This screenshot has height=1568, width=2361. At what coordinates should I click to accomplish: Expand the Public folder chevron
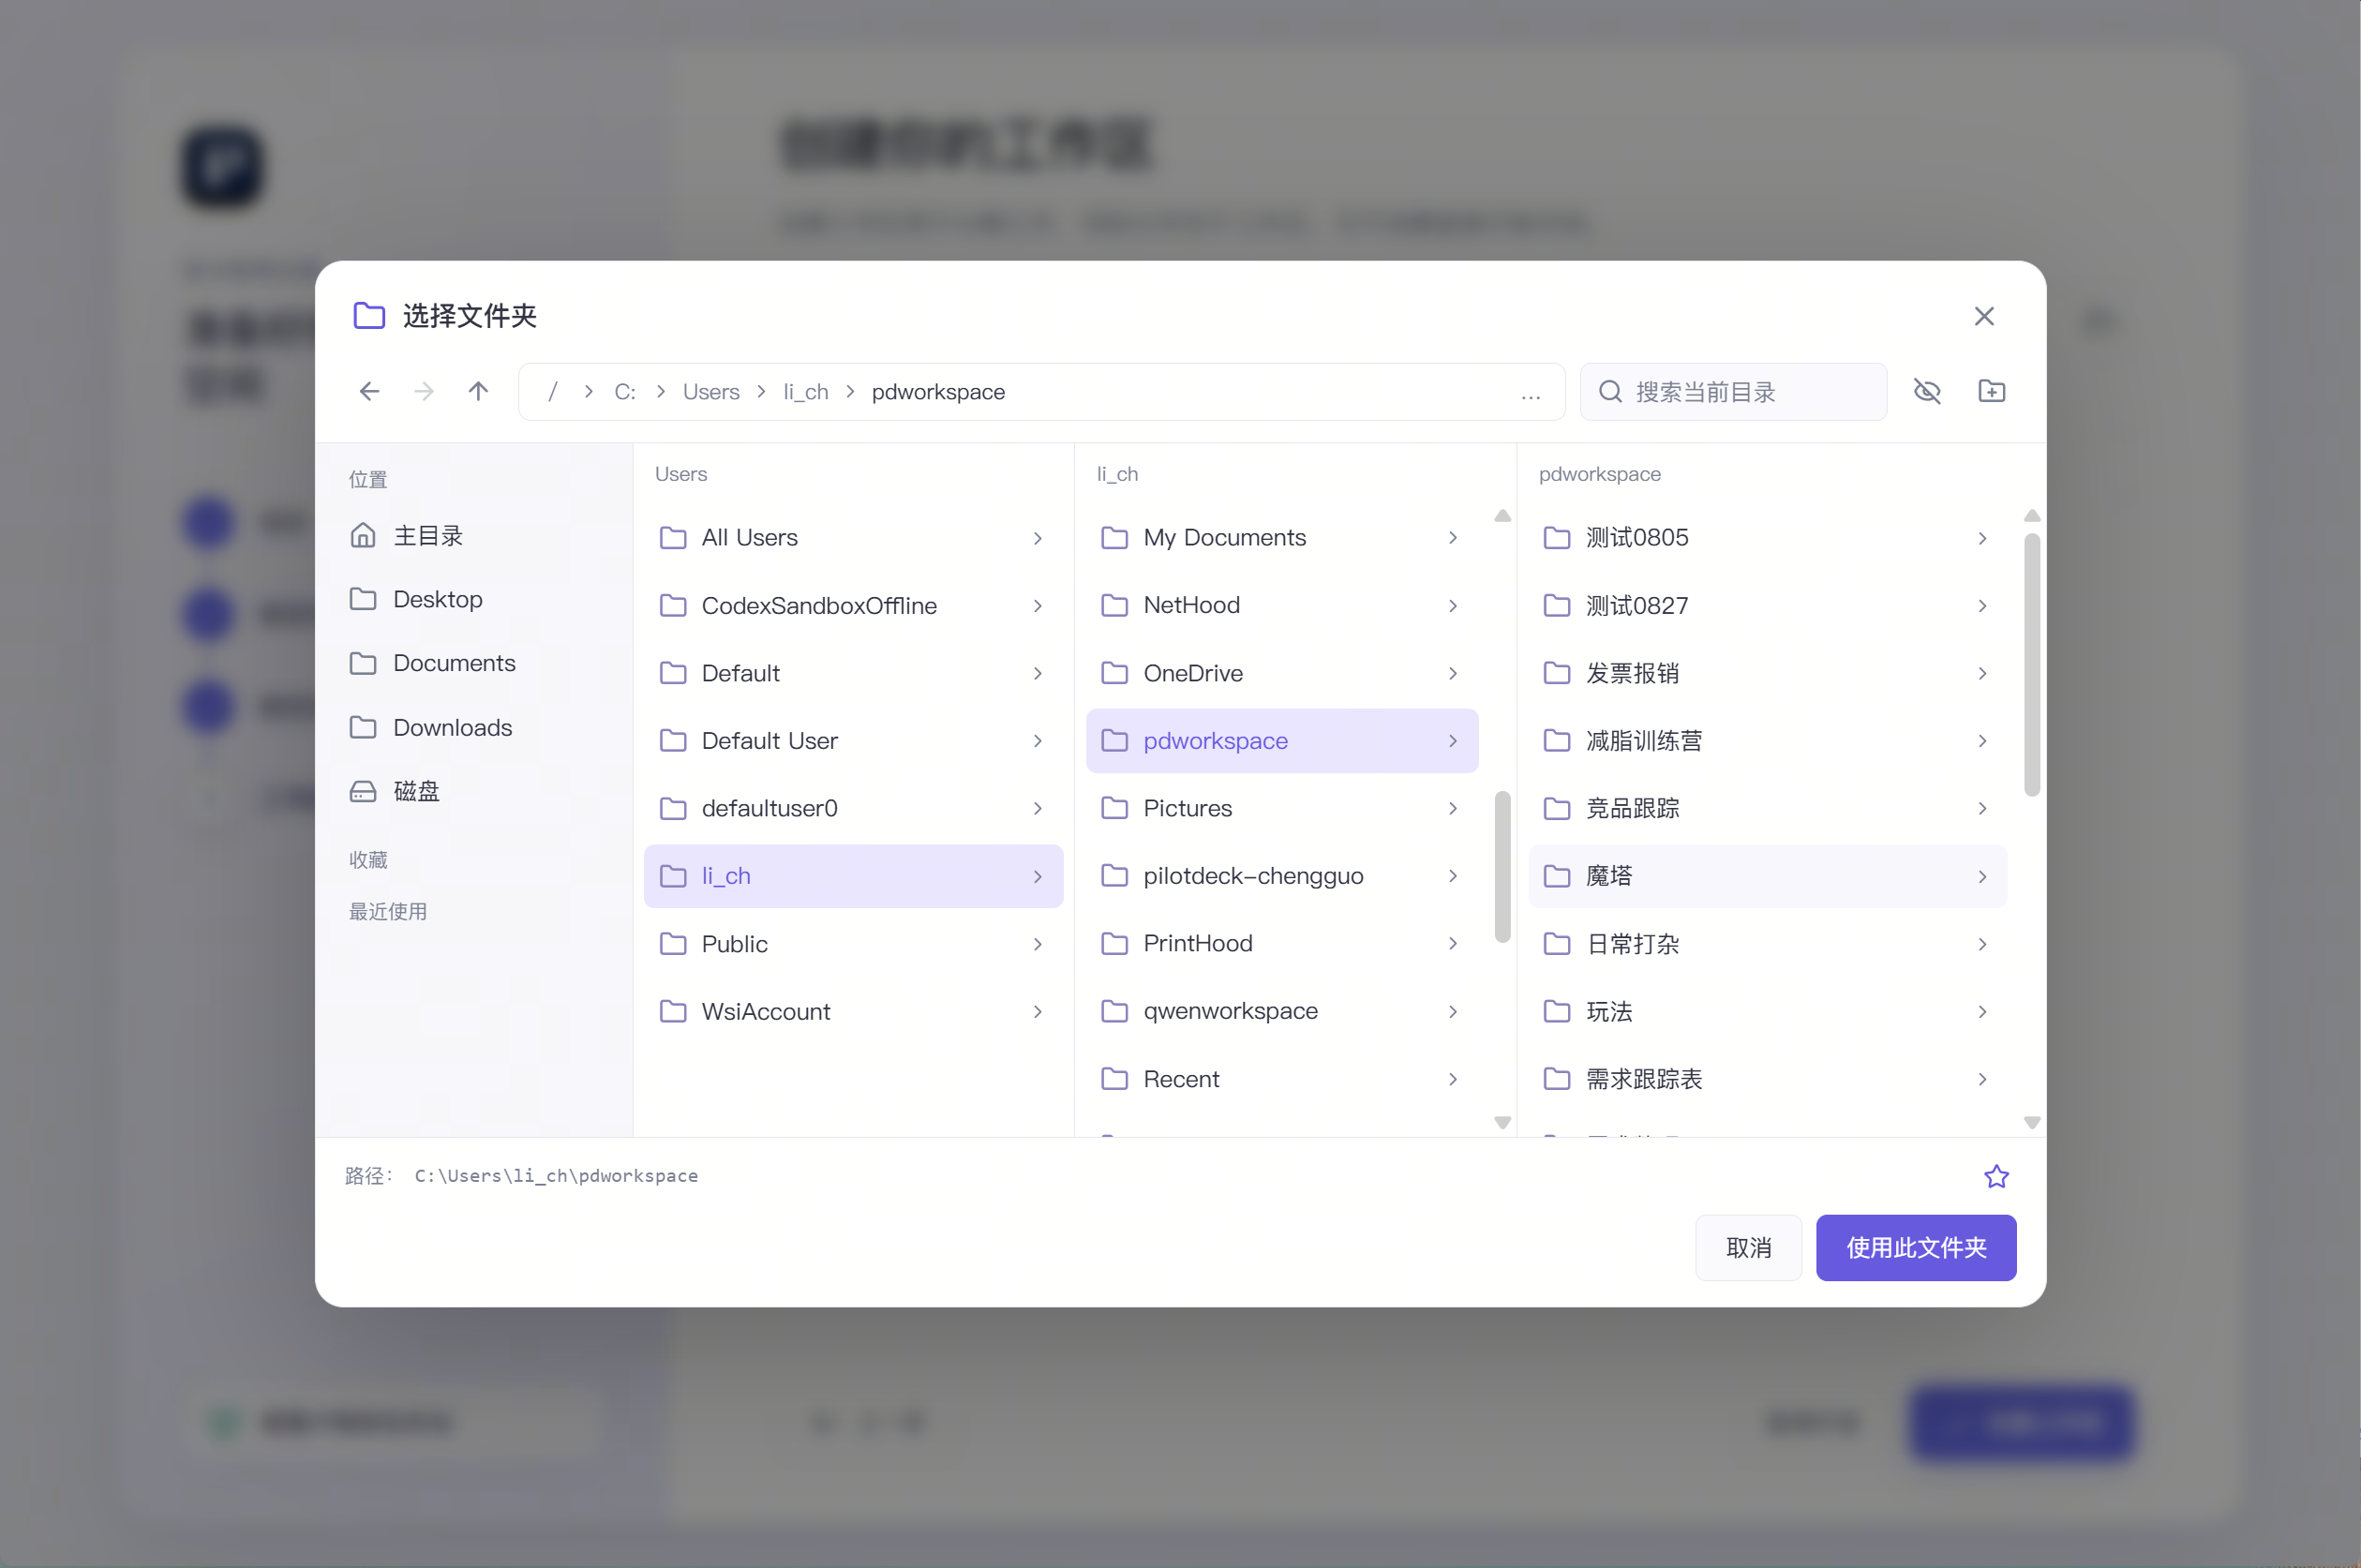tap(1037, 944)
